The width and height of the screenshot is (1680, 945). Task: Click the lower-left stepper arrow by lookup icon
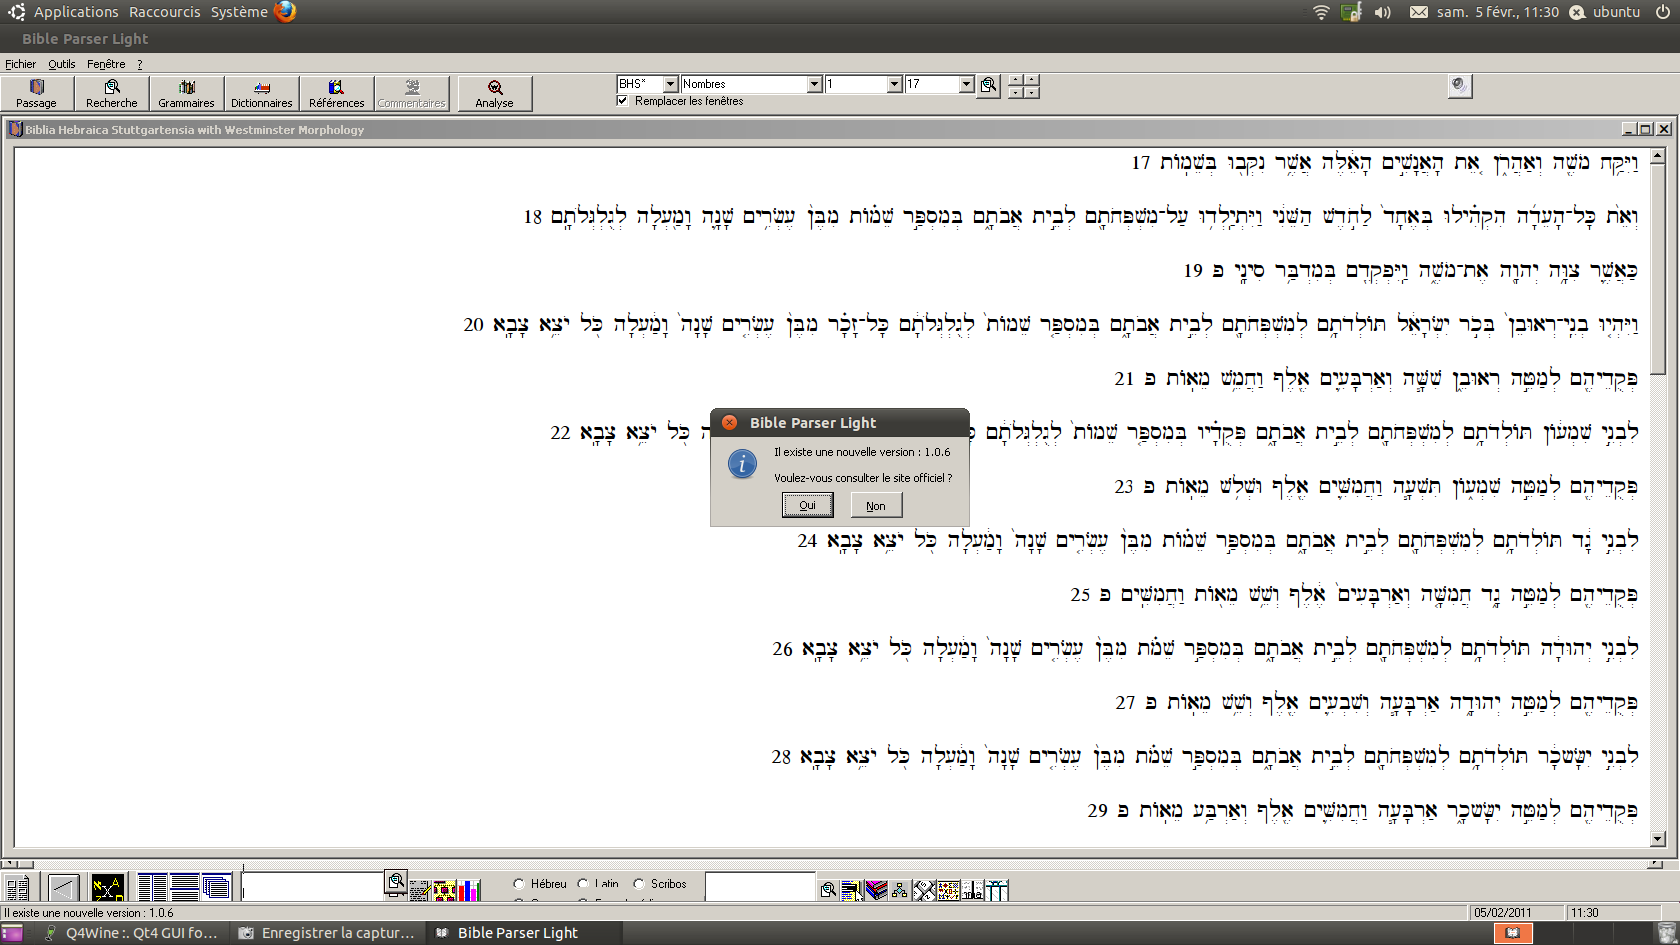click(1015, 92)
